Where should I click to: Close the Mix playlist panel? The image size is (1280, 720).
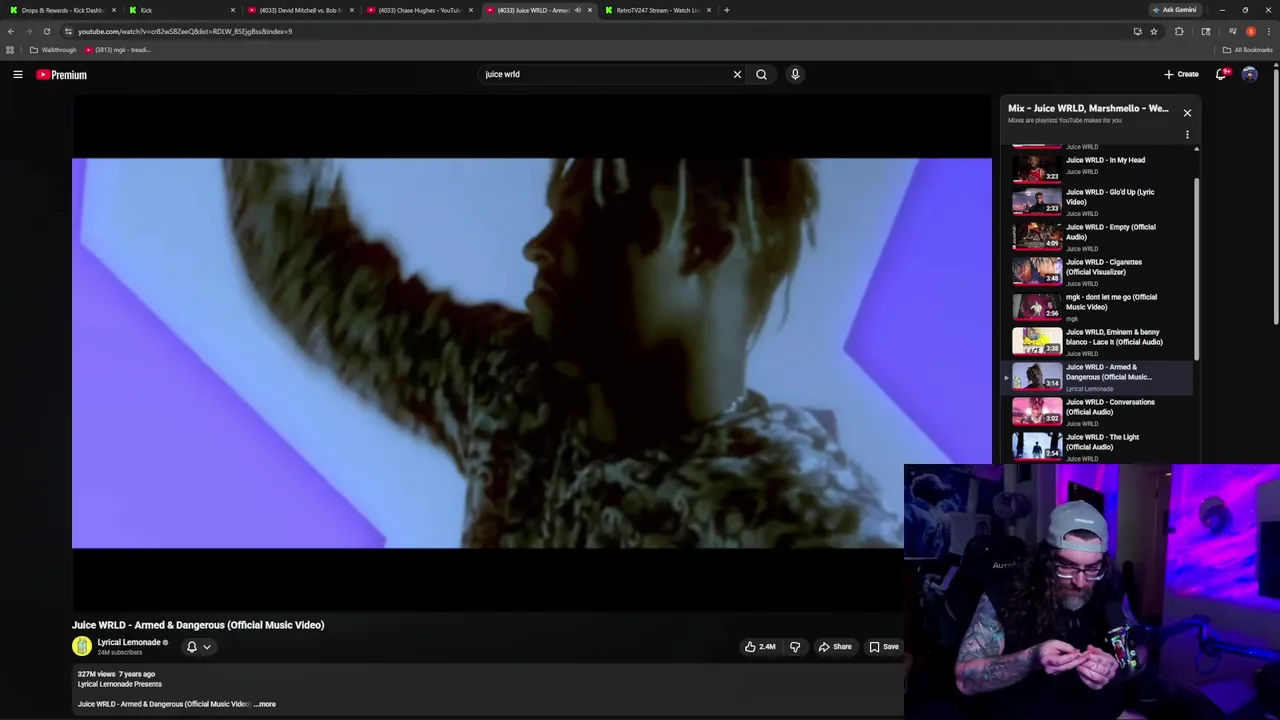[1187, 113]
